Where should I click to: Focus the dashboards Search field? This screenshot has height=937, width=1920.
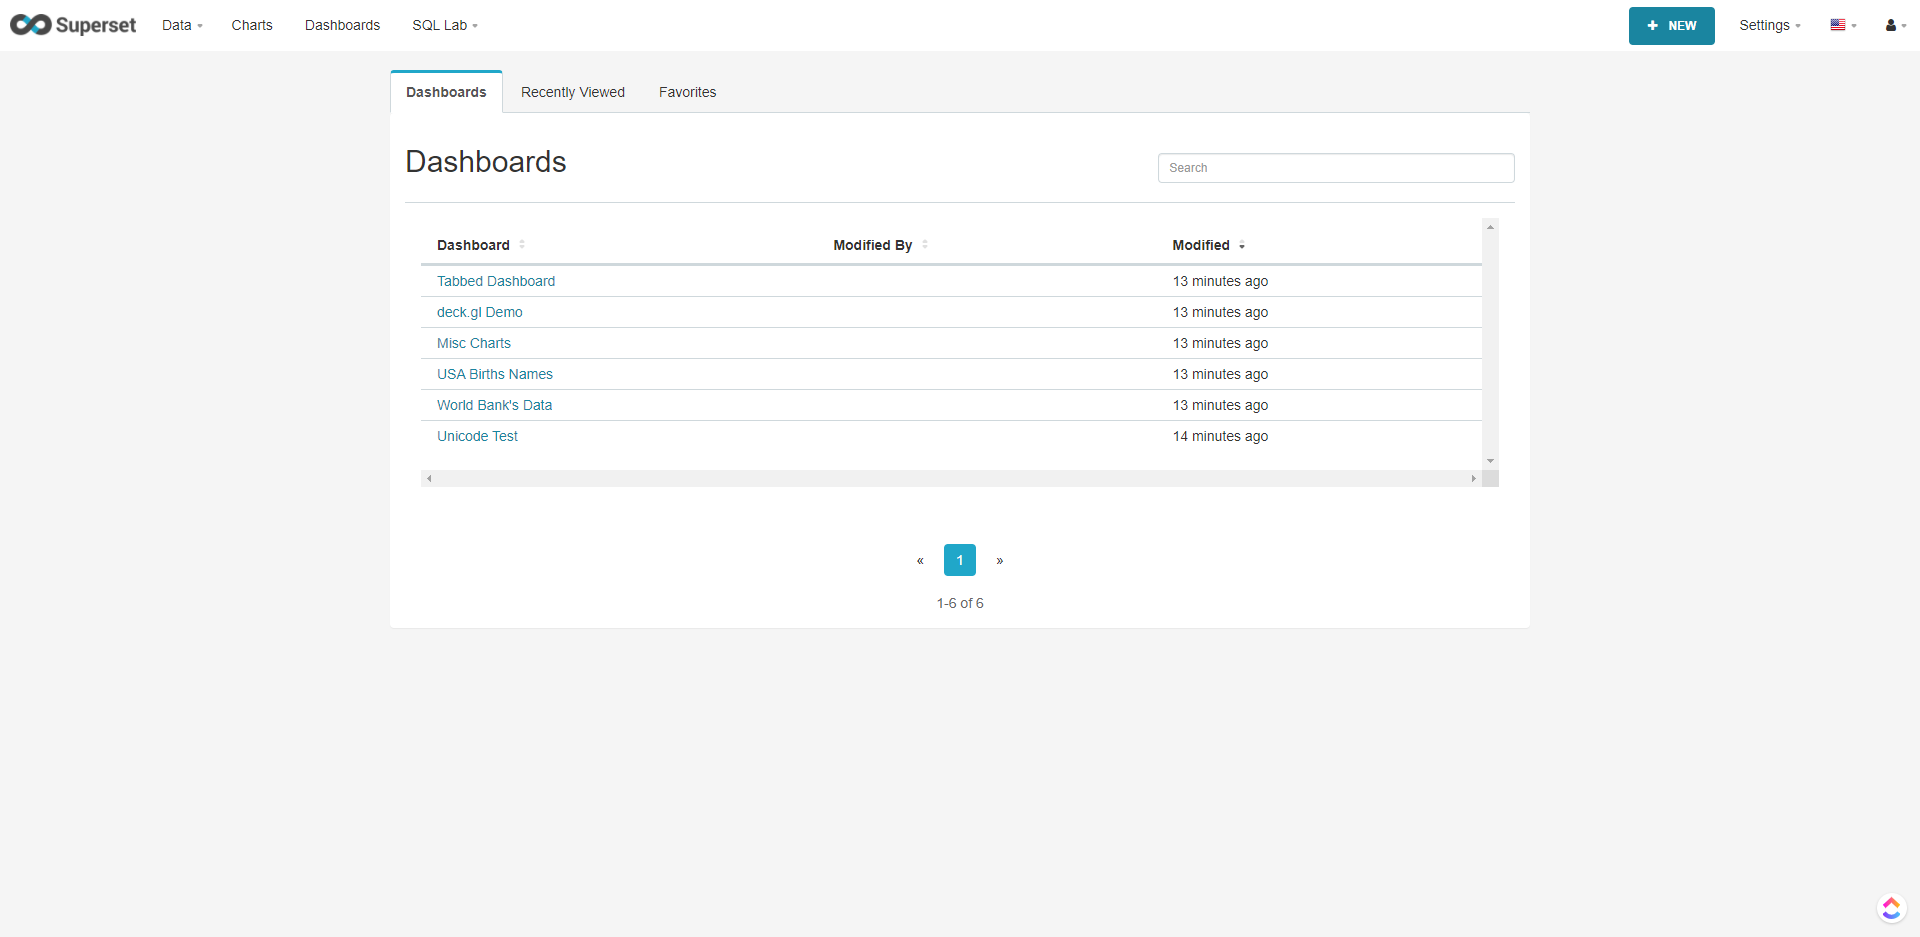1336,168
